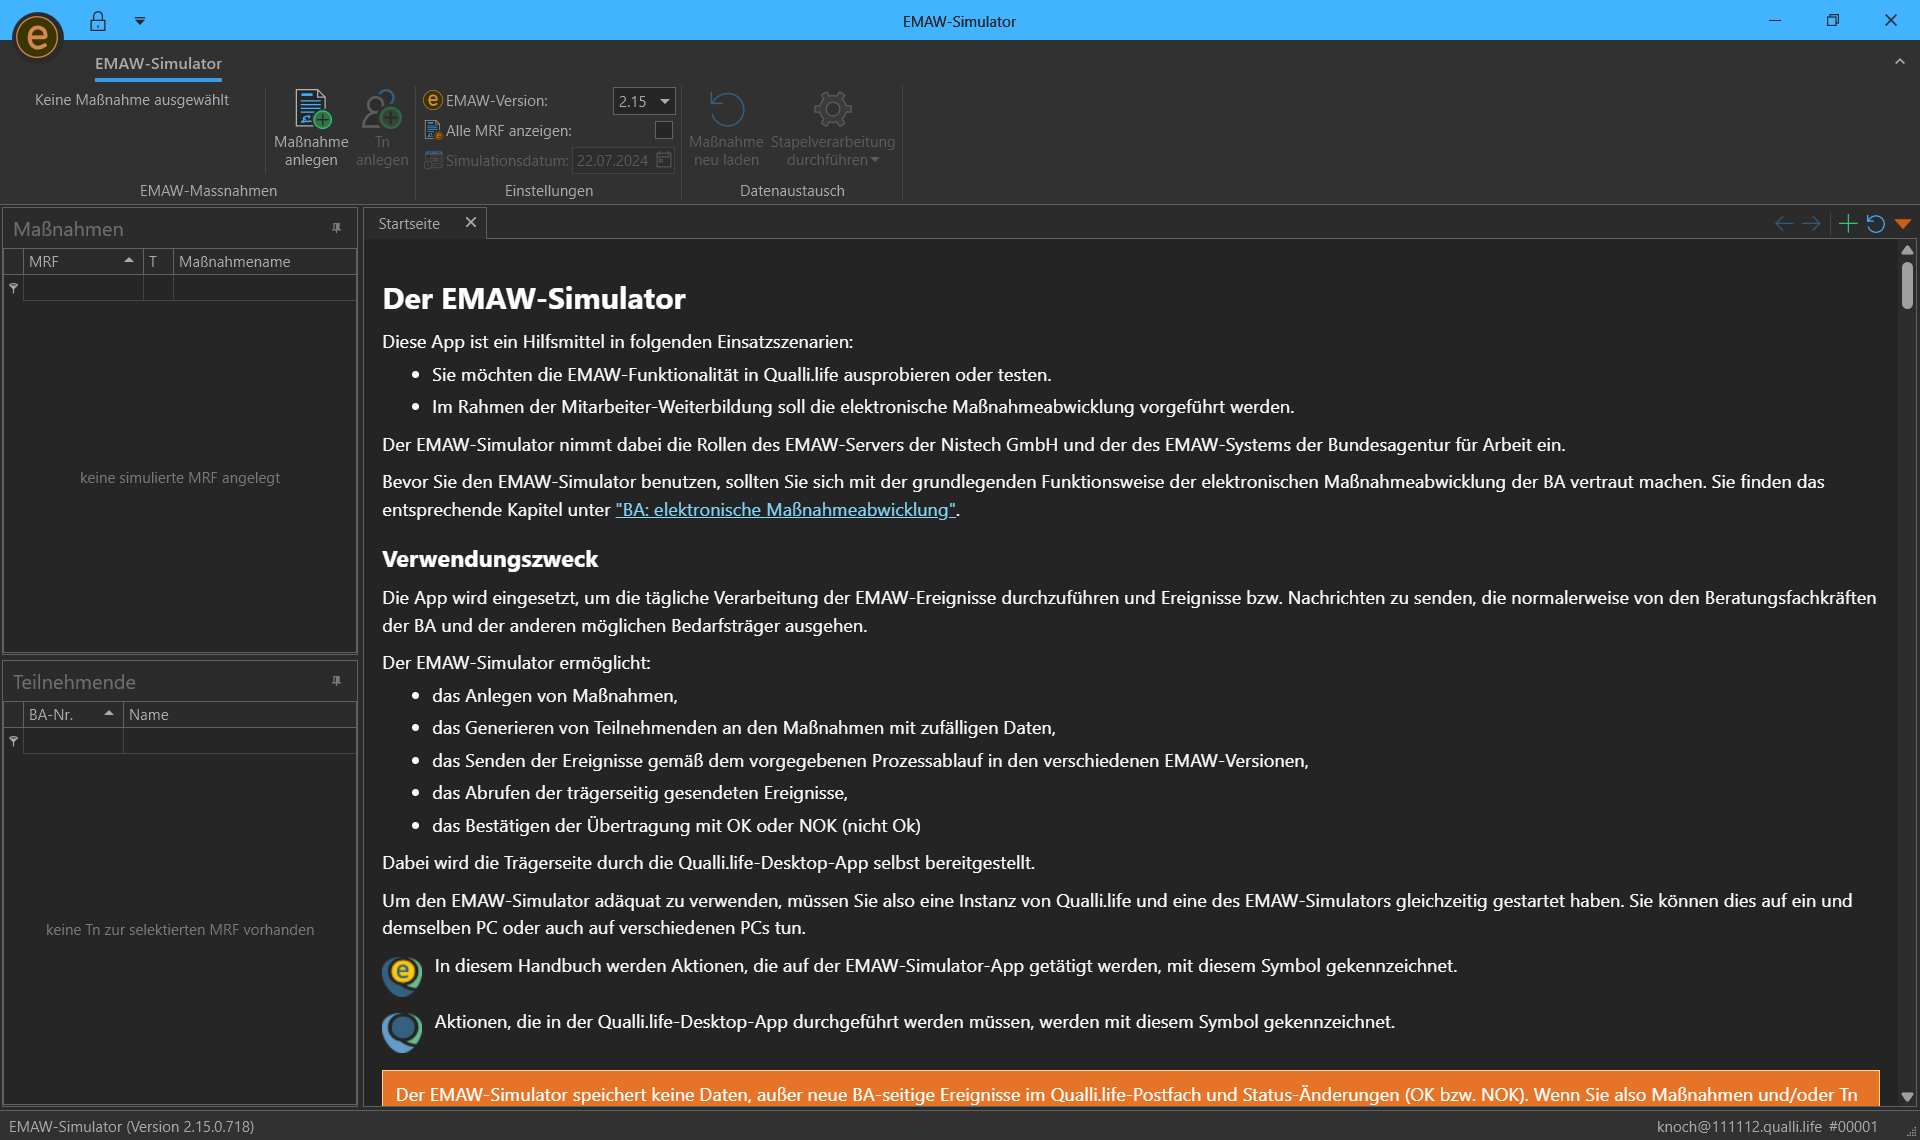This screenshot has height=1140, width=1920.
Task: Minimize the EMAW-Simulator window
Action: coord(1775,20)
